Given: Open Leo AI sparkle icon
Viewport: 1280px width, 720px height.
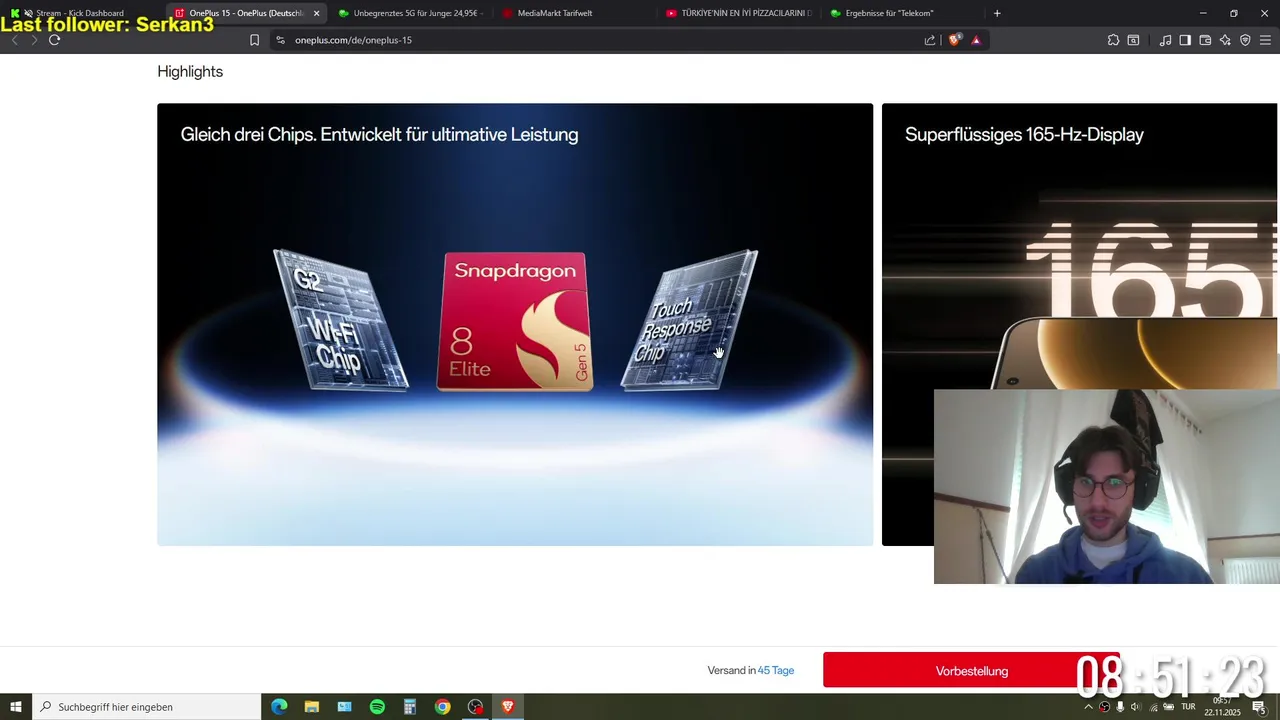Looking at the screenshot, I should 1225,40.
